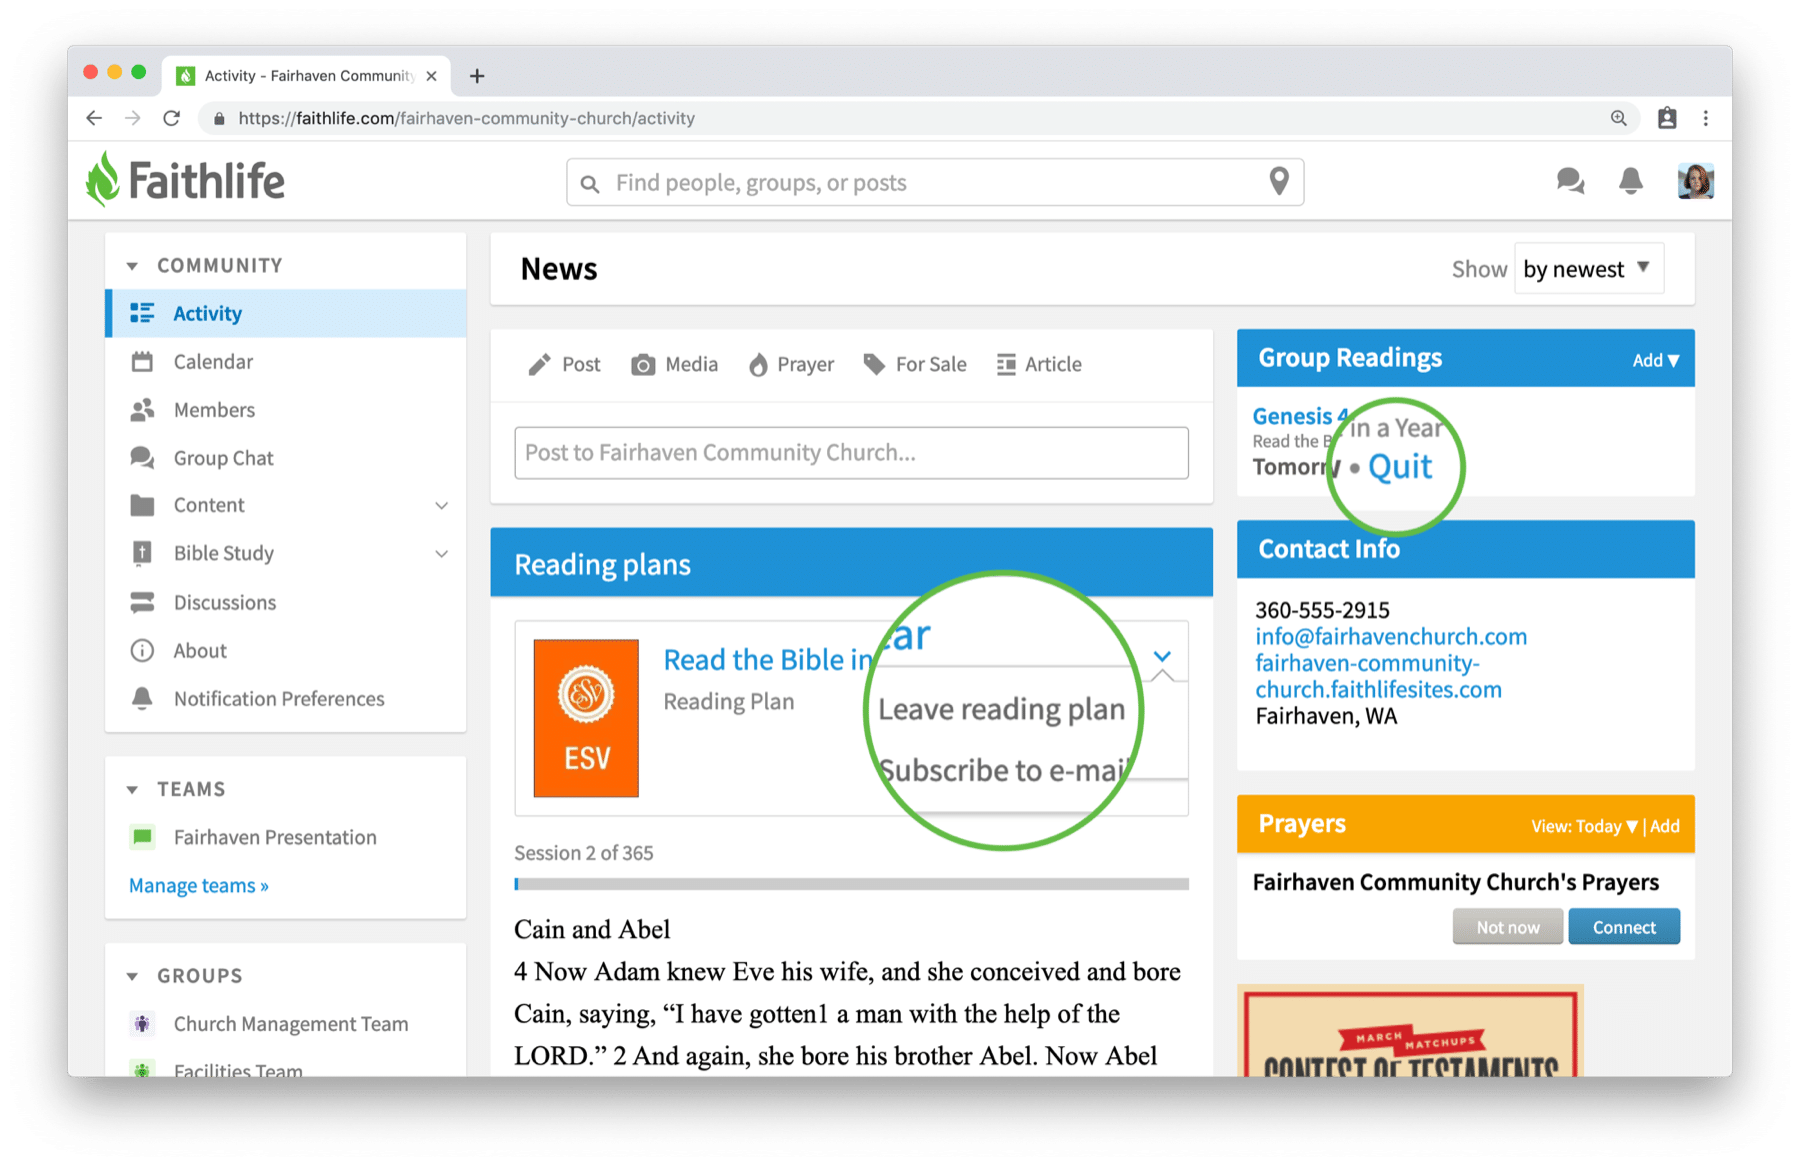Select the Media tab with camera icon
Viewport: 1800px width, 1166px height.
674,364
